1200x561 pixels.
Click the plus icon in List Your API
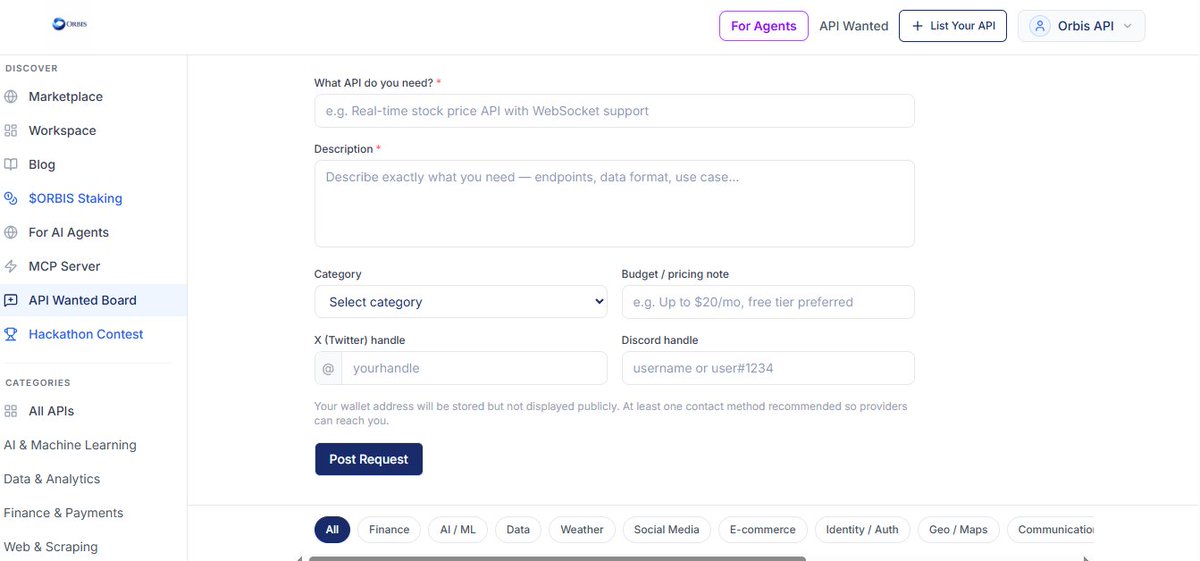[x=917, y=26]
